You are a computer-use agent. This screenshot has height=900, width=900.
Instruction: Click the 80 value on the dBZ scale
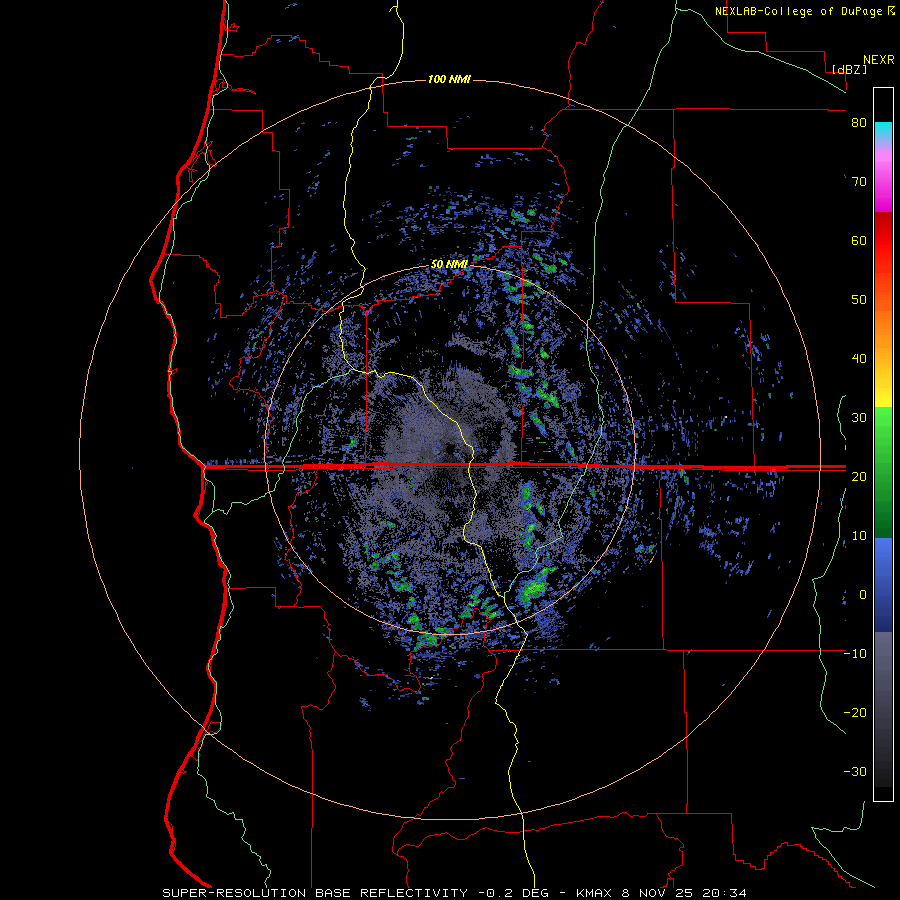pos(859,123)
